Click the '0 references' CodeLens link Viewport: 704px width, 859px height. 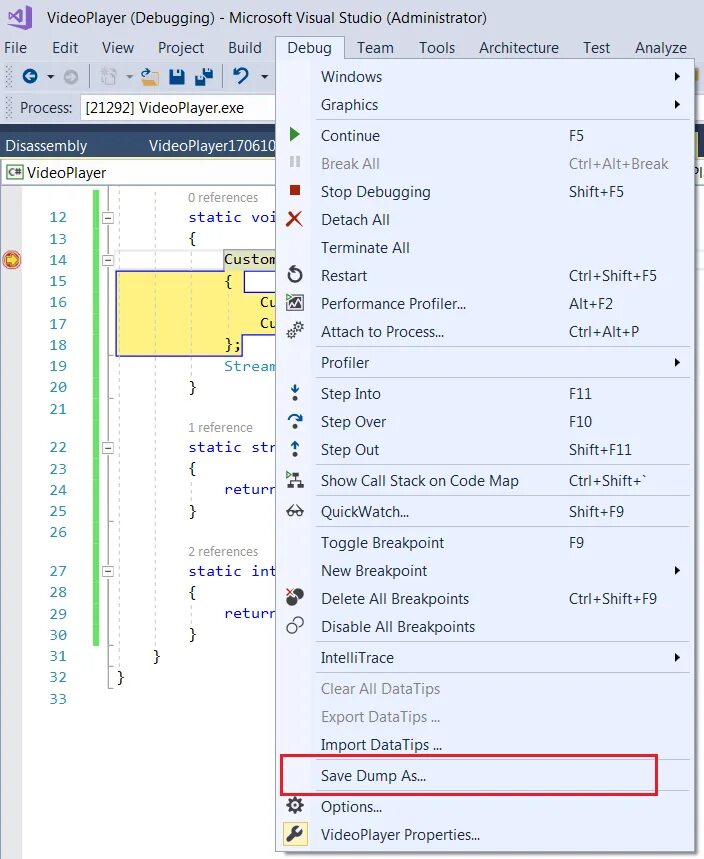tap(222, 197)
